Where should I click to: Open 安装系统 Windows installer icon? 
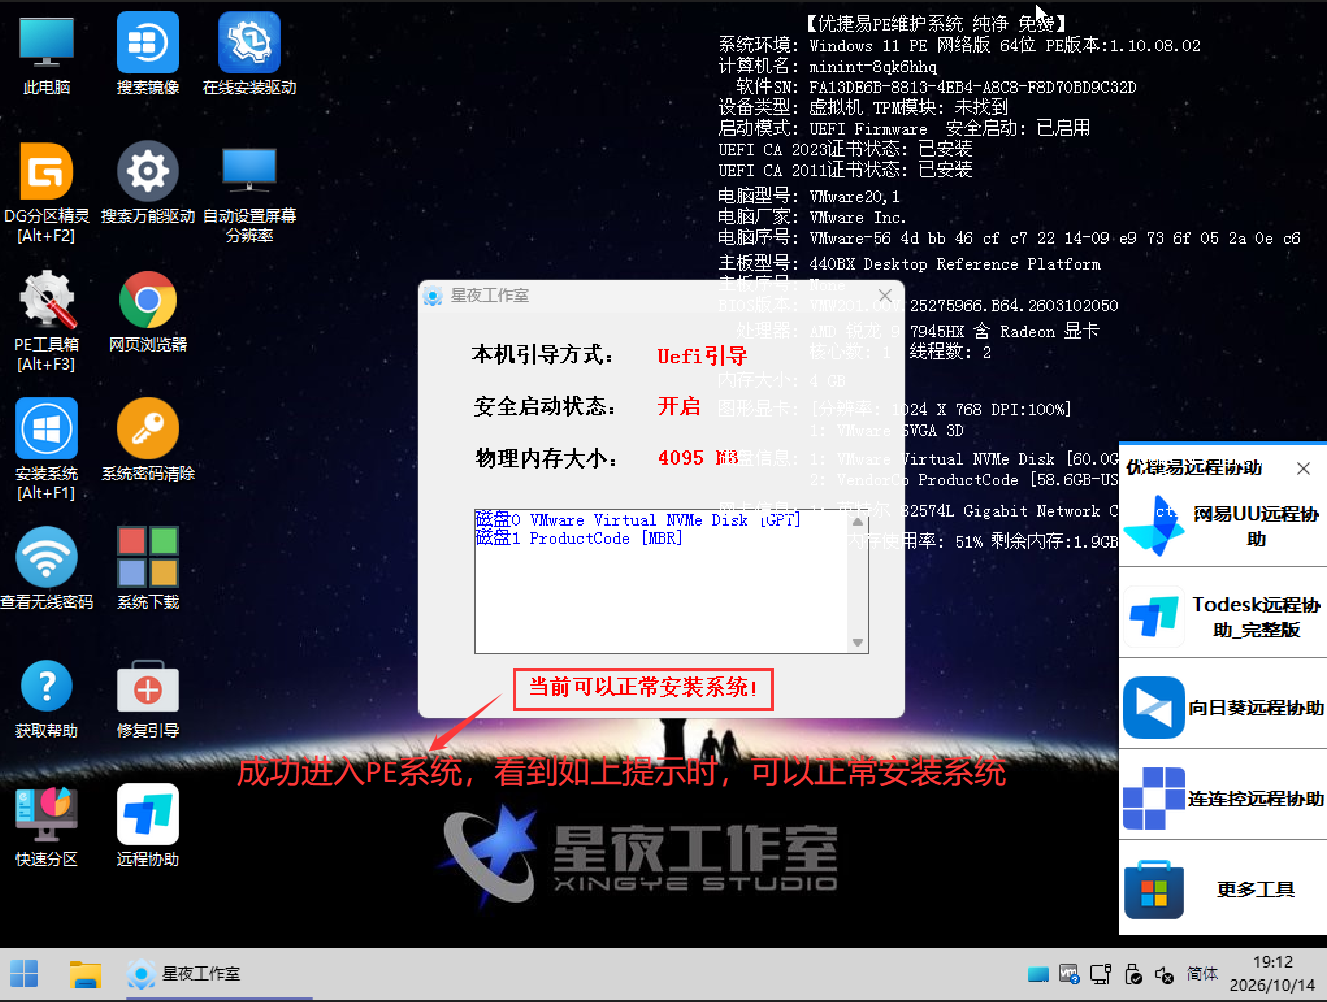point(46,449)
